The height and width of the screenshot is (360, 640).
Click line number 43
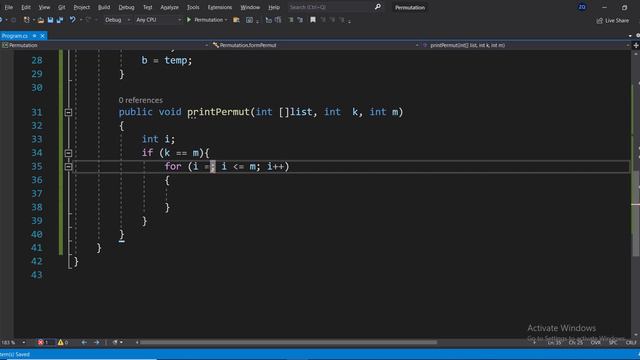(x=37, y=275)
